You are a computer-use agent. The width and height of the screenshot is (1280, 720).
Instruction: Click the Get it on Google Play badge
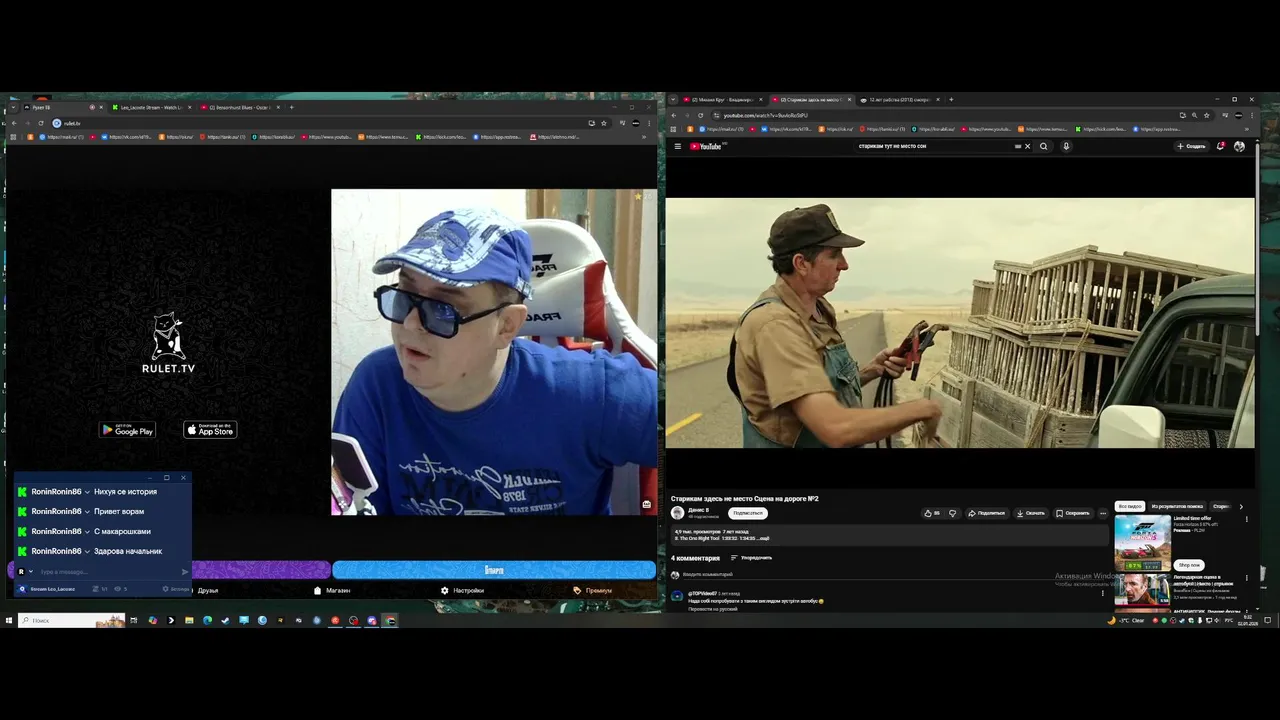(x=127, y=430)
